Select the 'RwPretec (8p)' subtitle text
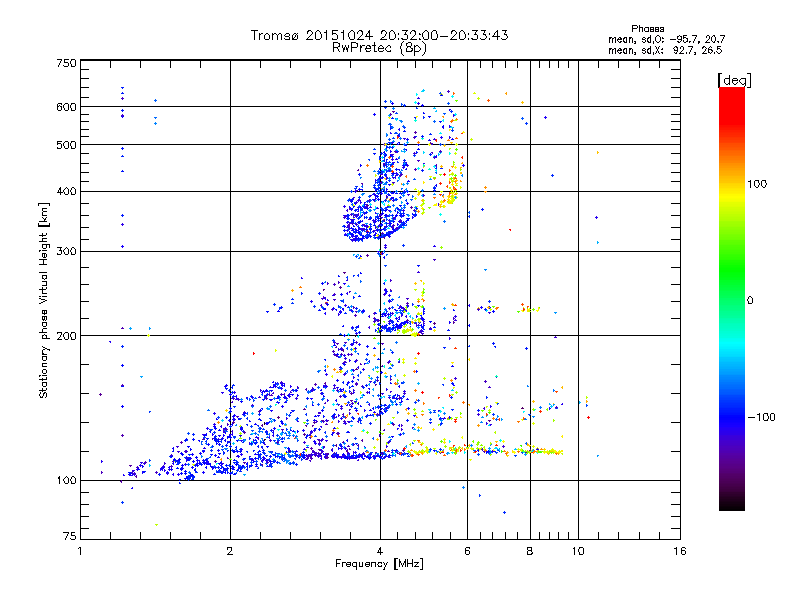 pyautogui.click(x=379, y=48)
